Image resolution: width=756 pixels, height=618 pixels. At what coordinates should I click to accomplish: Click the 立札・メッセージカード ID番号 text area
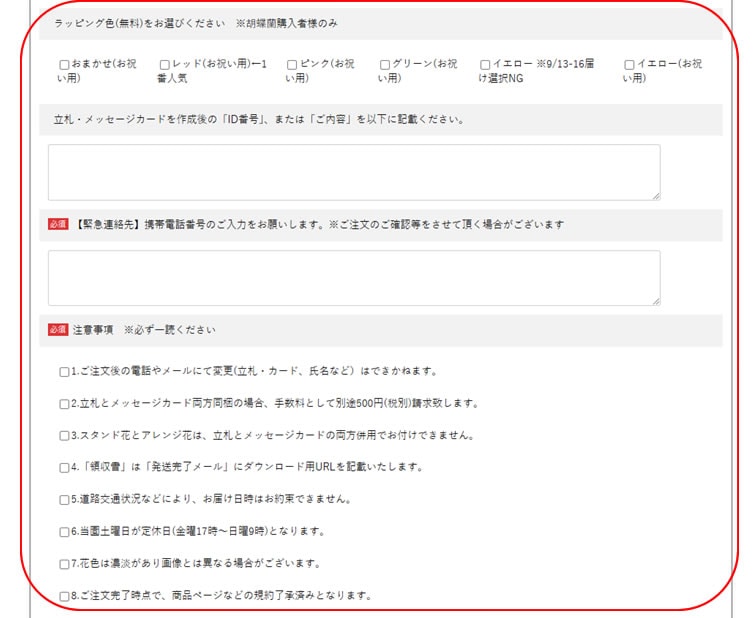[x=353, y=172]
